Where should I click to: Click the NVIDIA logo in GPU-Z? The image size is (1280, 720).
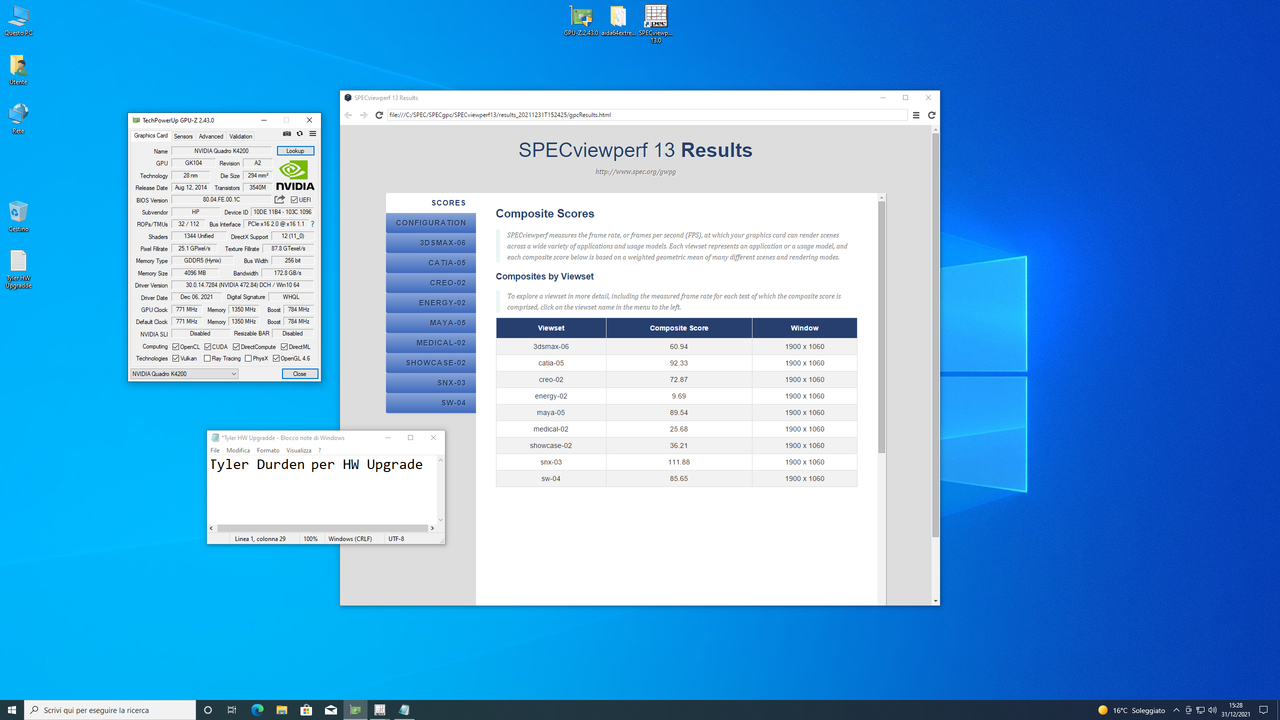pos(294,175)
